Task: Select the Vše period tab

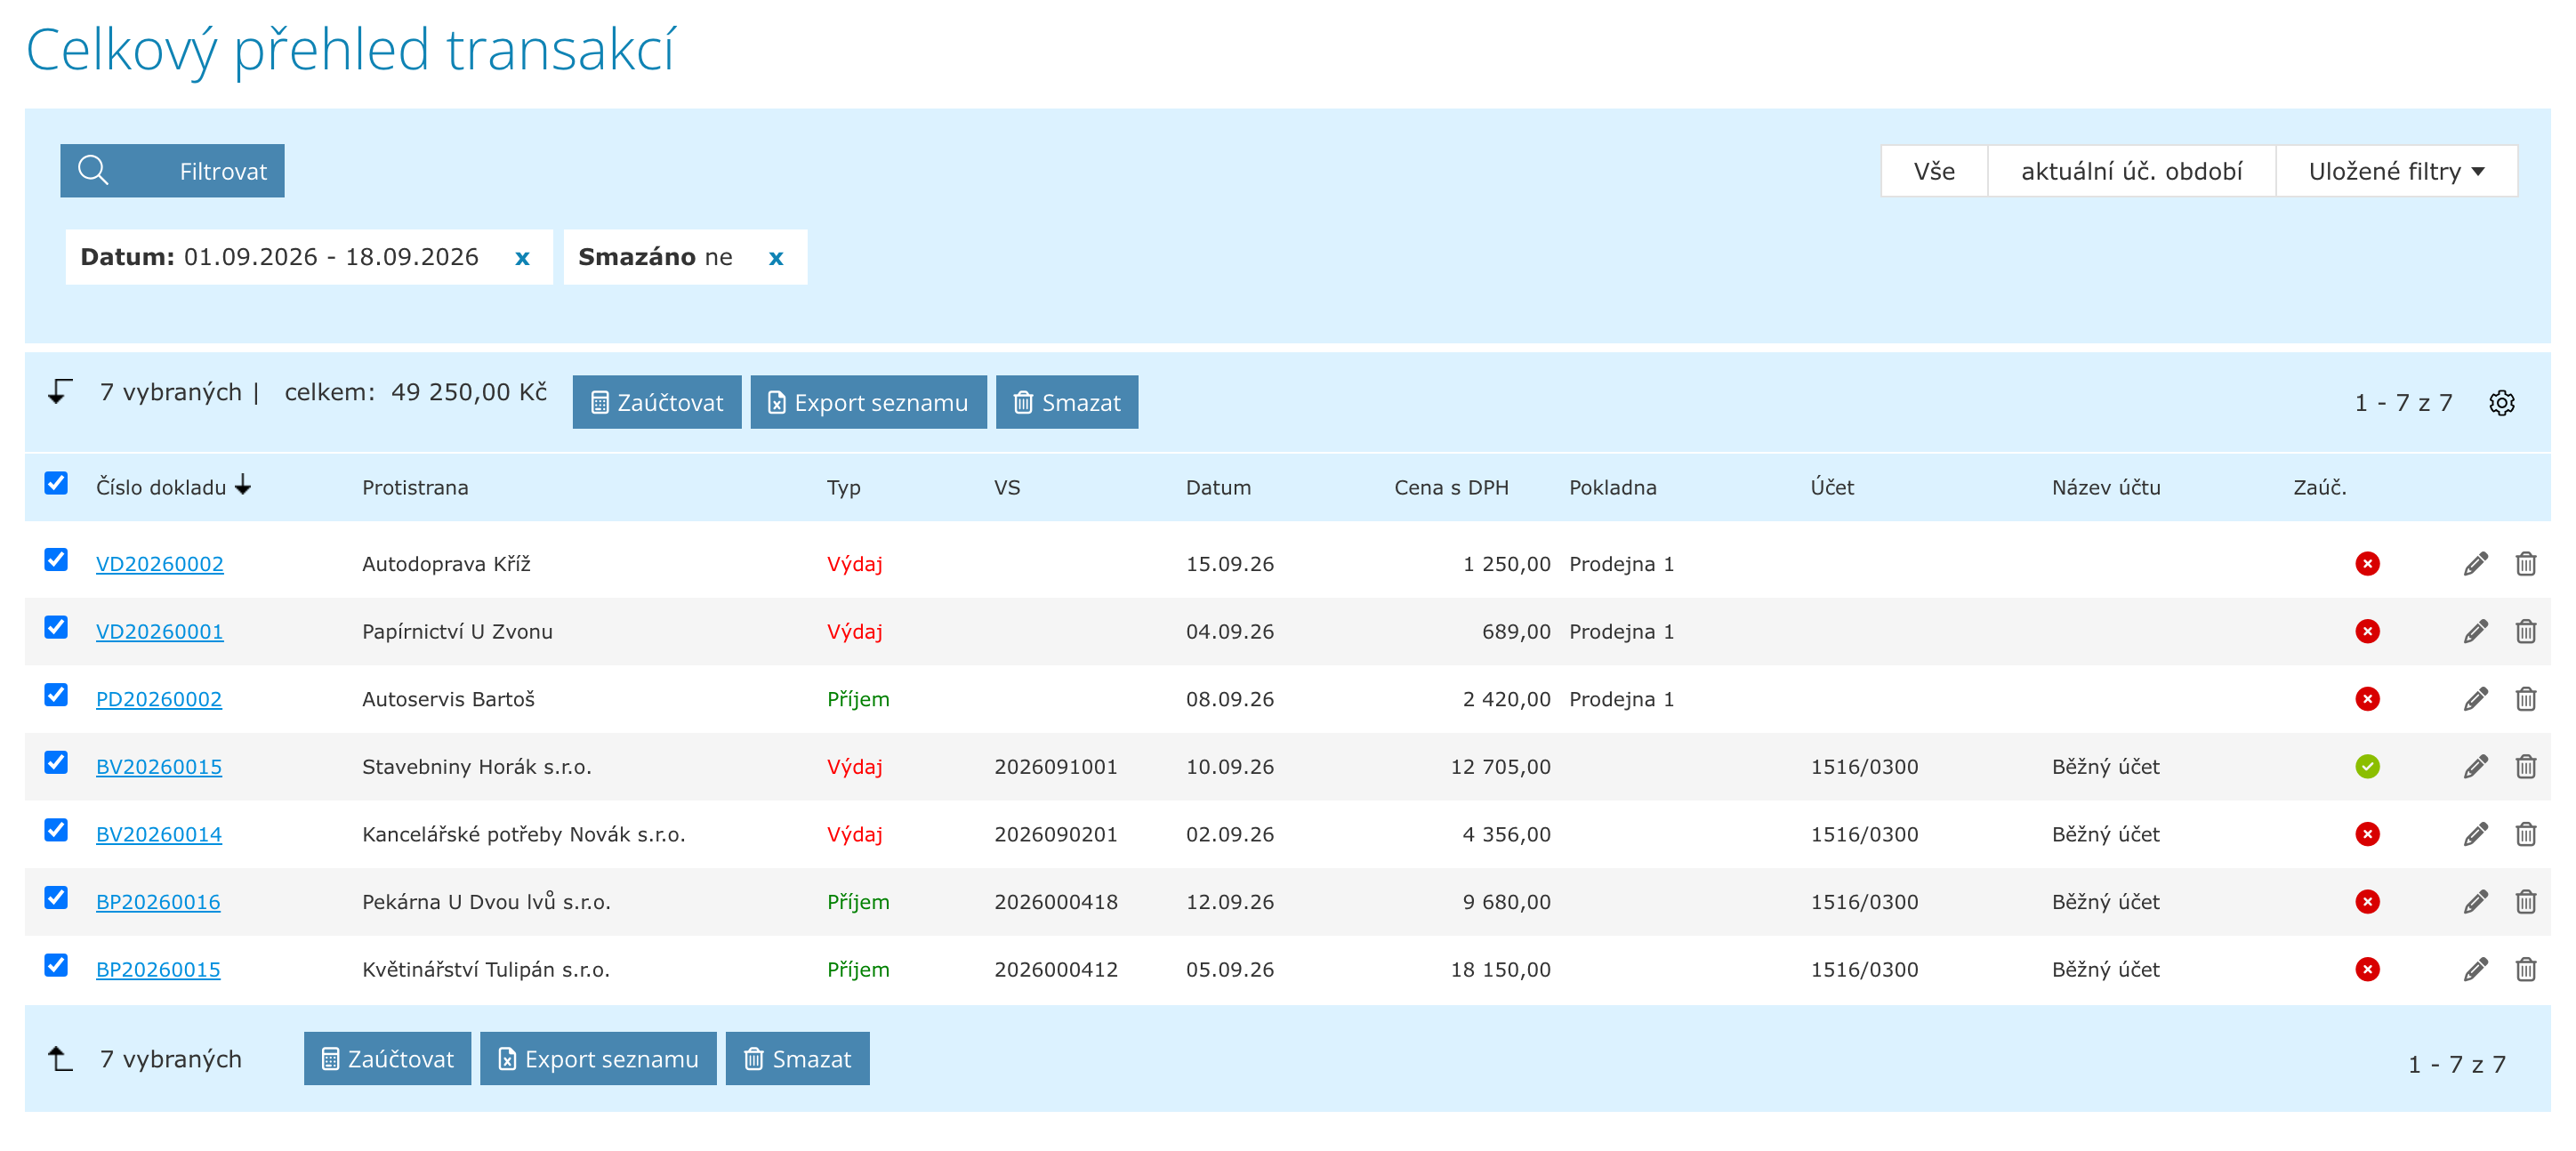Action: 1933,171
